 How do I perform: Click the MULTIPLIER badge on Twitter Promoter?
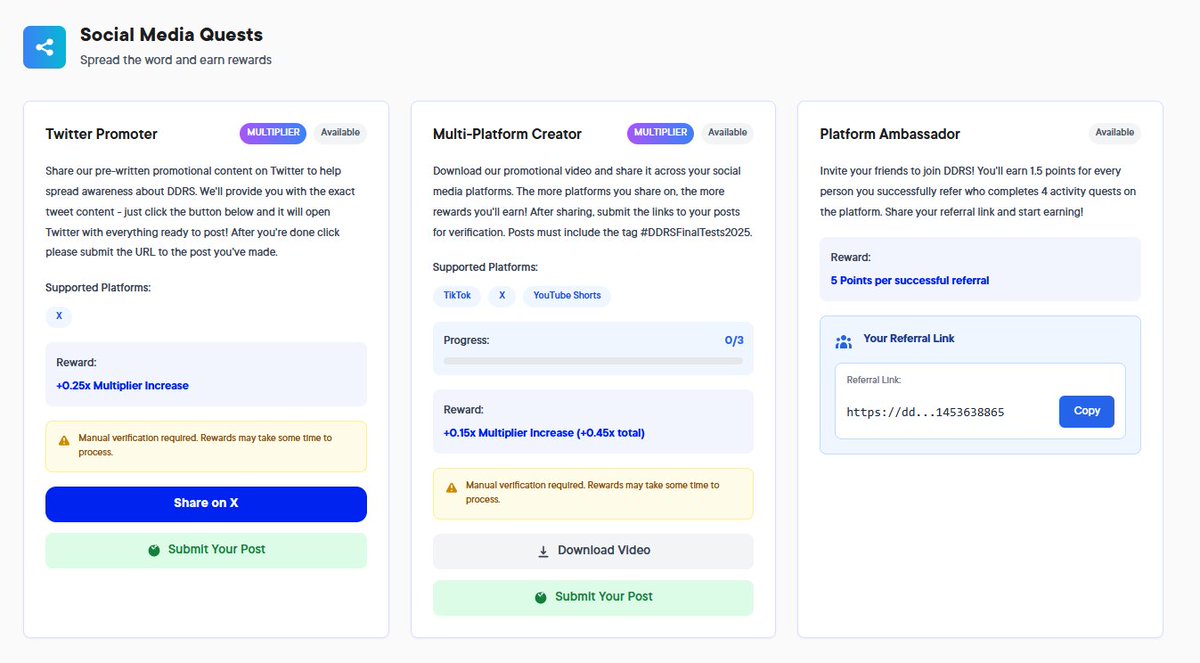click(x=273, y=133)
